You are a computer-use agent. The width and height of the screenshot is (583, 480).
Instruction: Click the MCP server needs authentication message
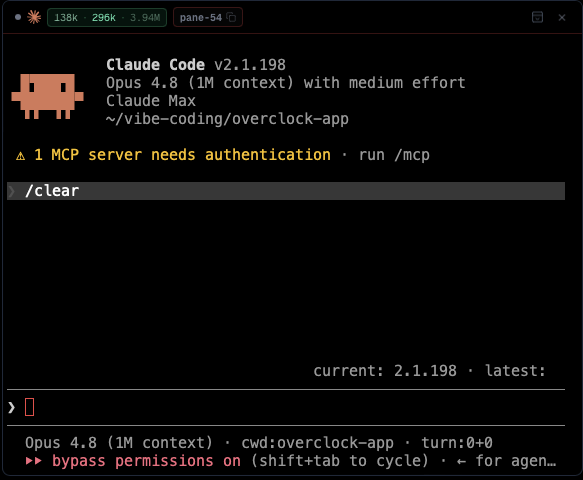pyautogui.click(x=182, y=155)
